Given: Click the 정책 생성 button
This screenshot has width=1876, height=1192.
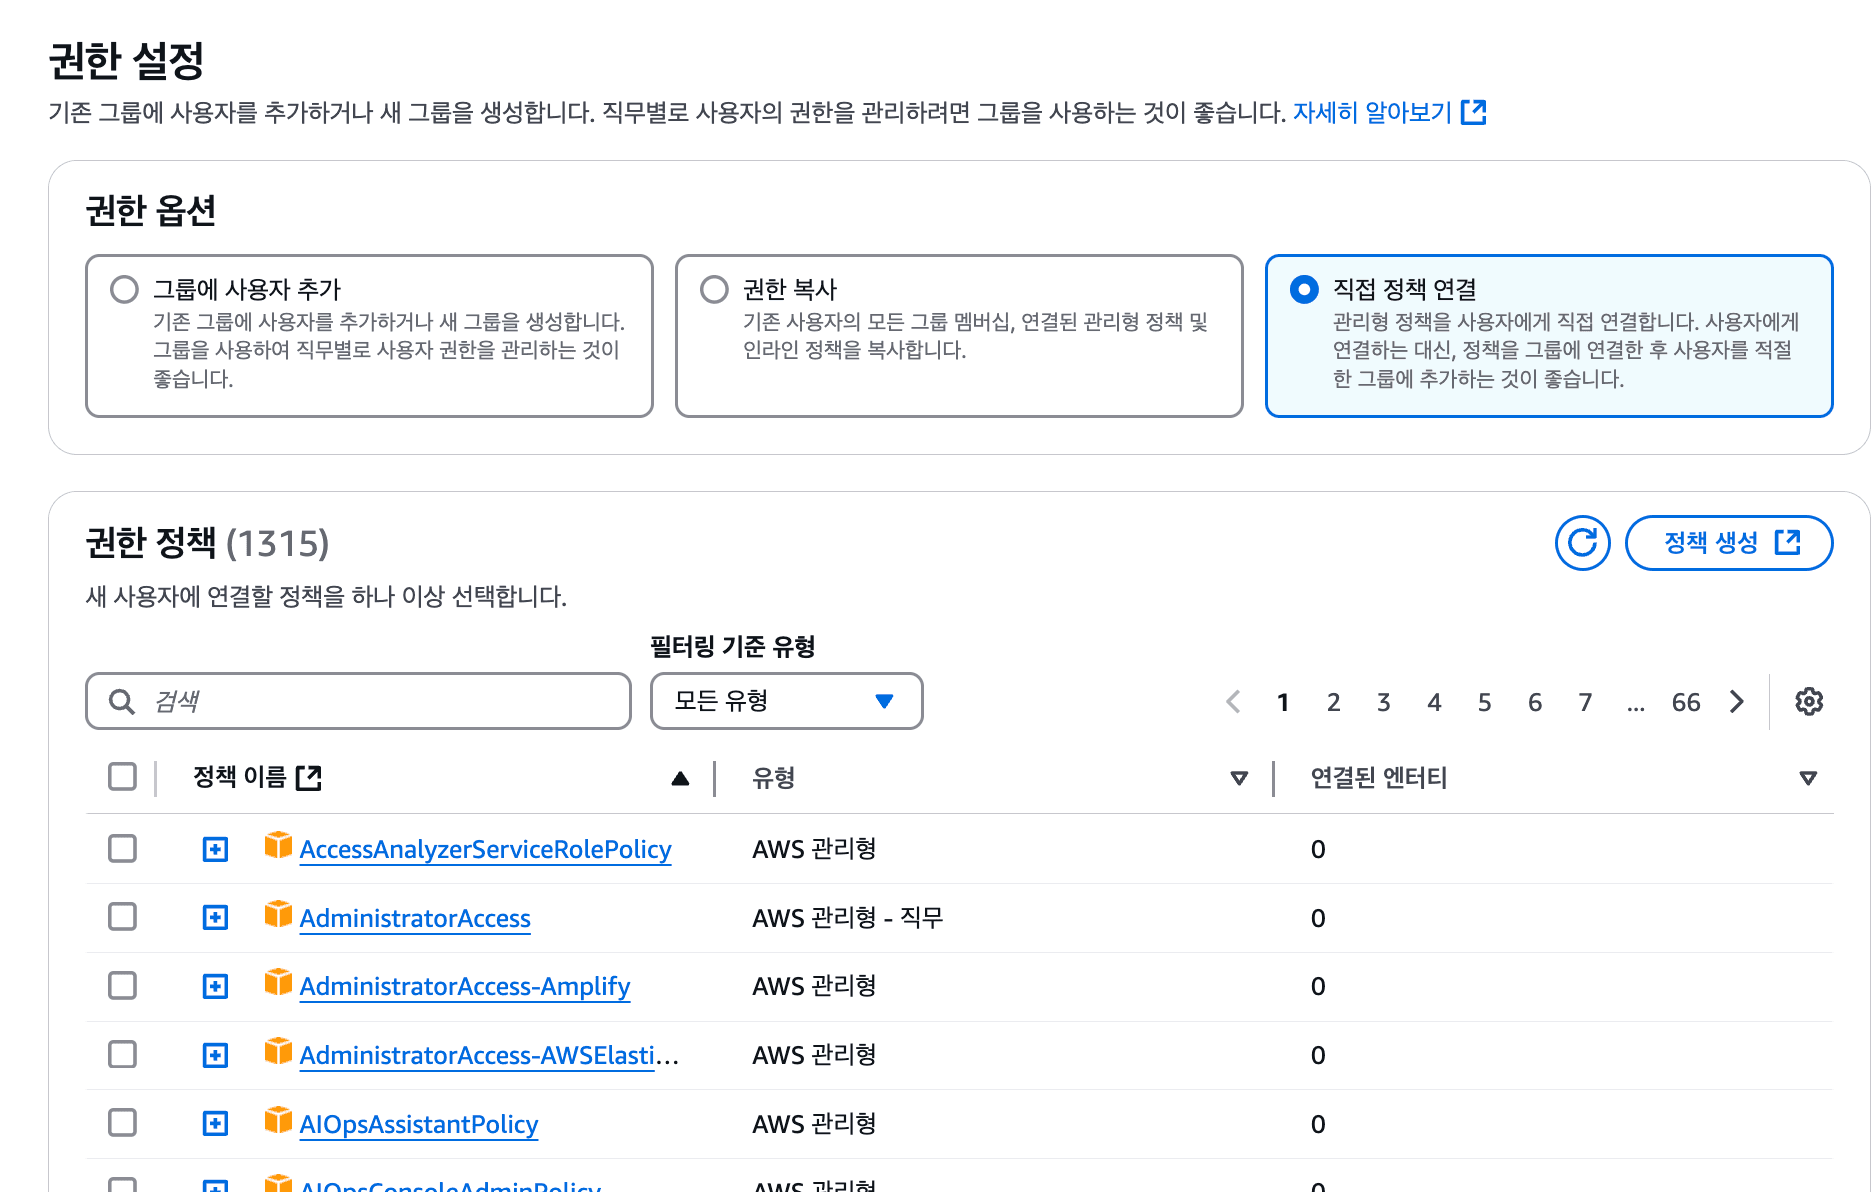Looking at the screenshot, I should tap(1729, 543).
